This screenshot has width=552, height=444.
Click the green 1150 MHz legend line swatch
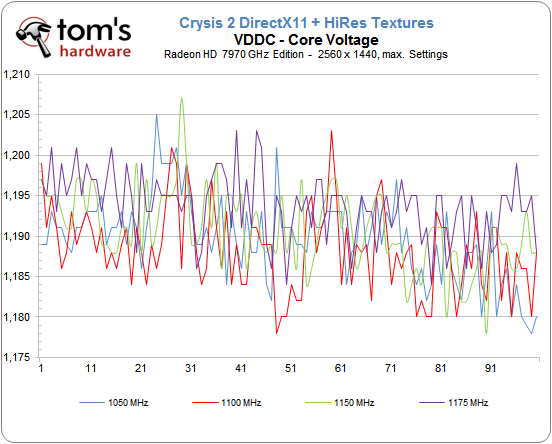[318, 402]
